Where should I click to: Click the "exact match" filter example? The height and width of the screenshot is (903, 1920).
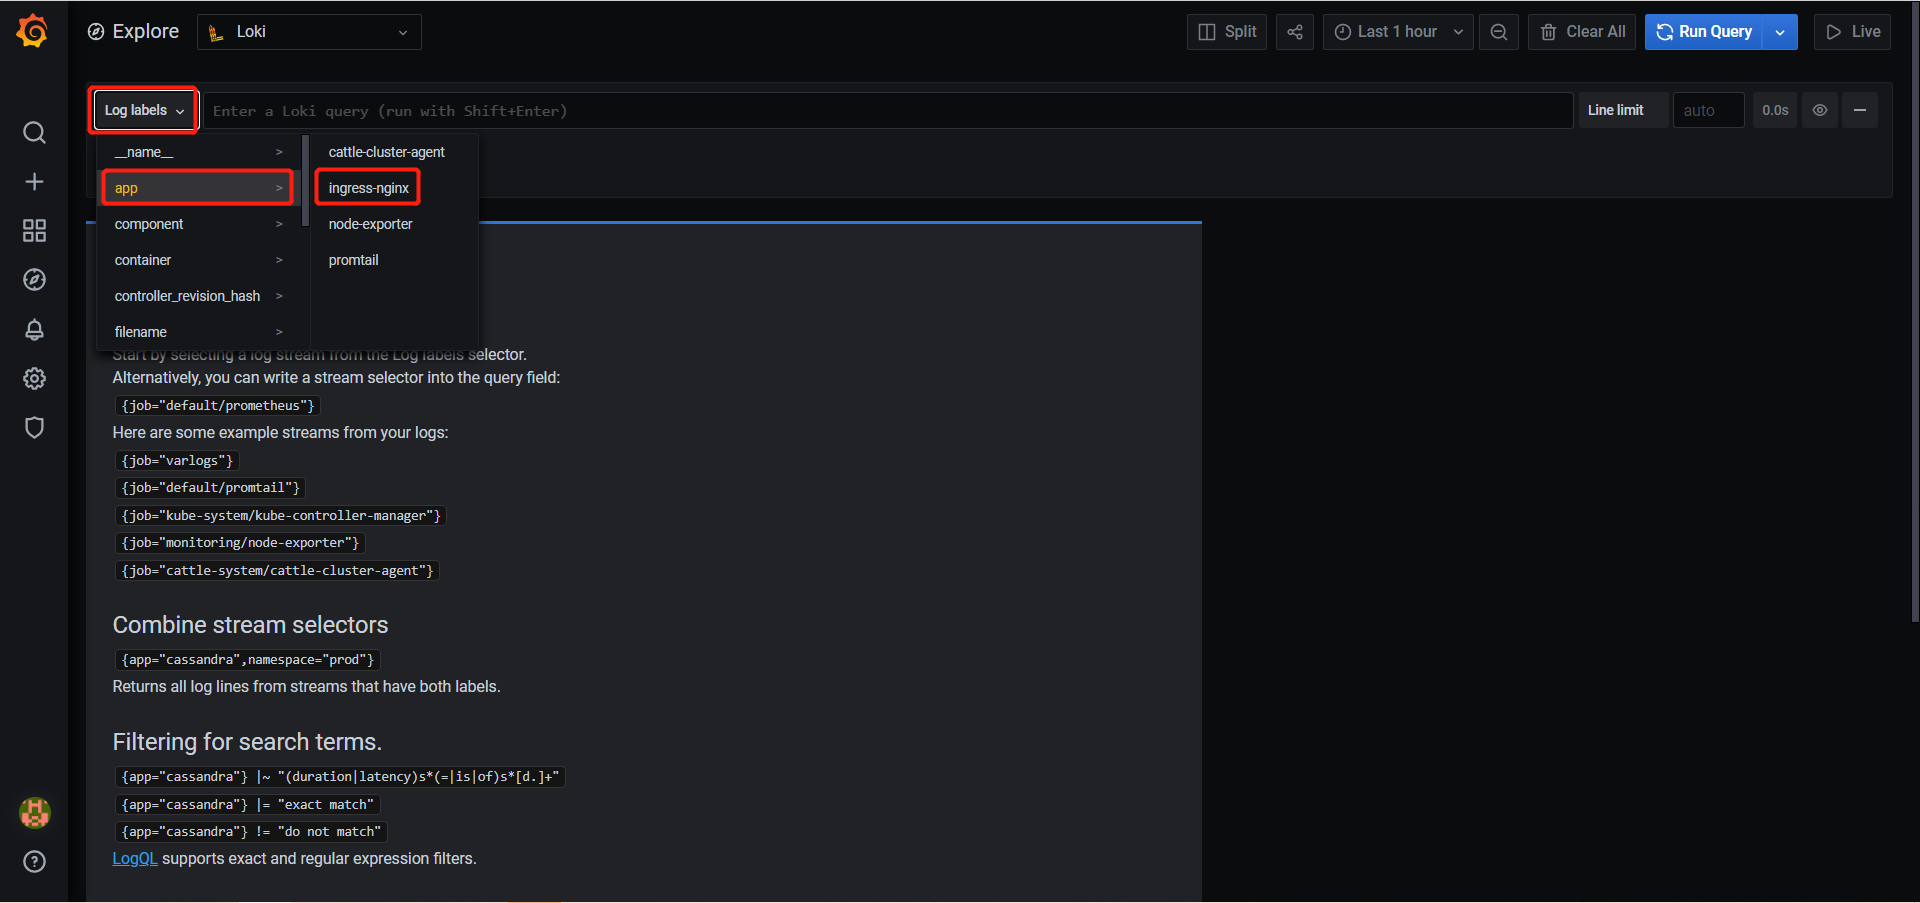(247, 805)
